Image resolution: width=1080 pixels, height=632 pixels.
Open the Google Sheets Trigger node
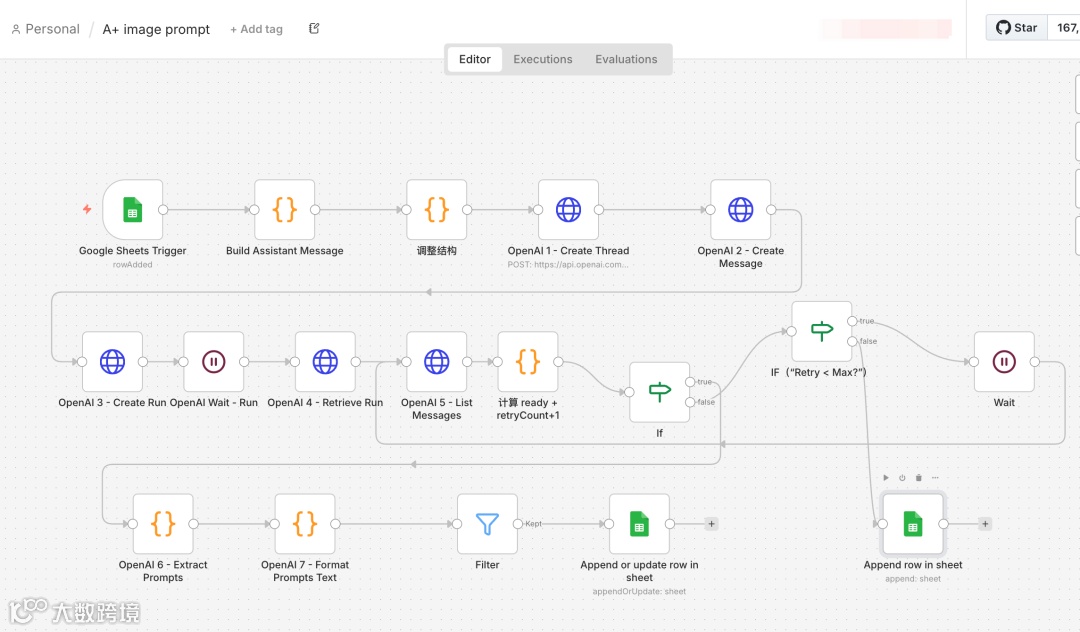tap(132, 209)
